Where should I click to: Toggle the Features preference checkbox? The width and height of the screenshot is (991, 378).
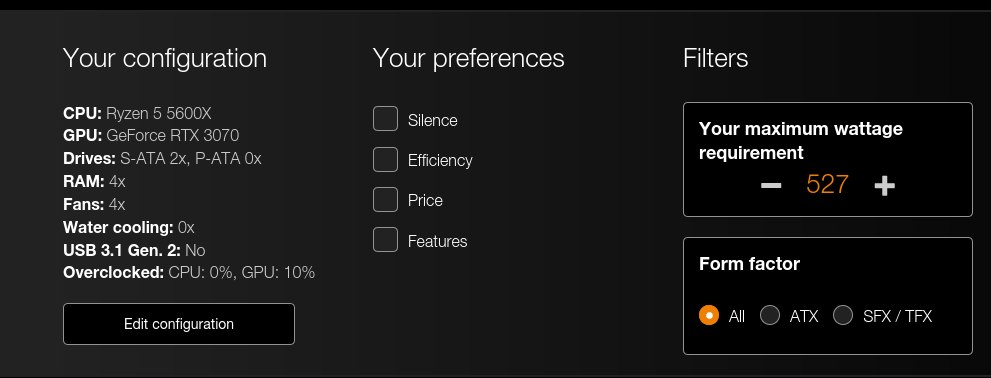click(385, 240)
